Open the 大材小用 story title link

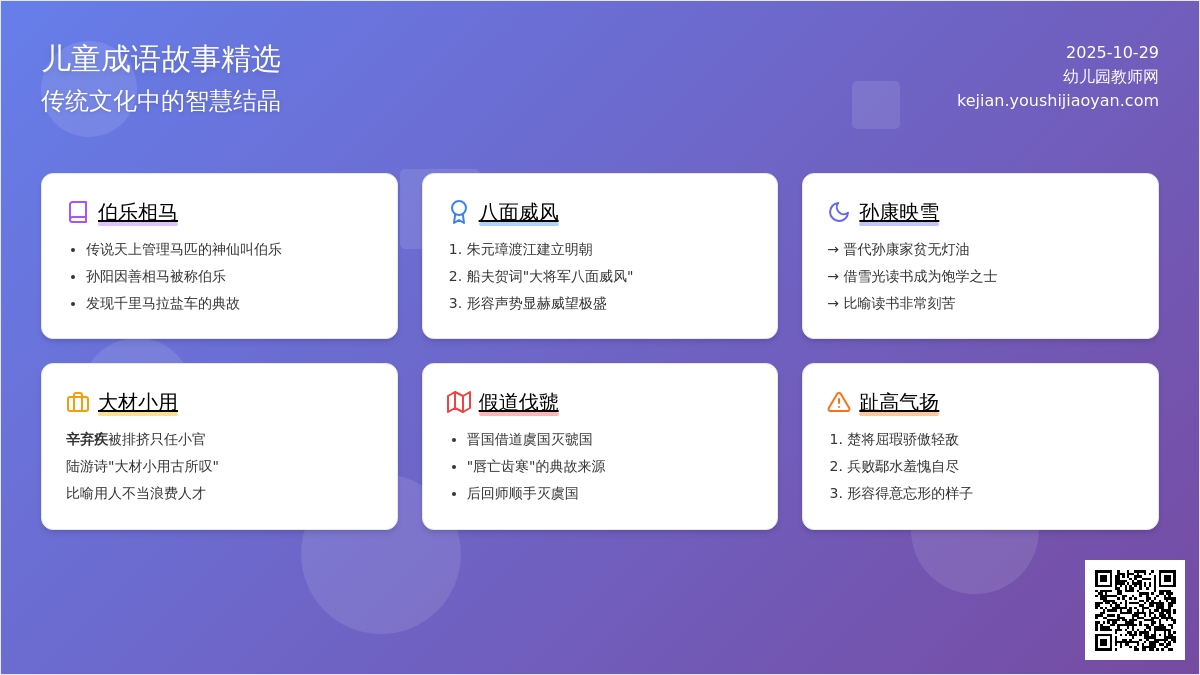tap(137, 402)
